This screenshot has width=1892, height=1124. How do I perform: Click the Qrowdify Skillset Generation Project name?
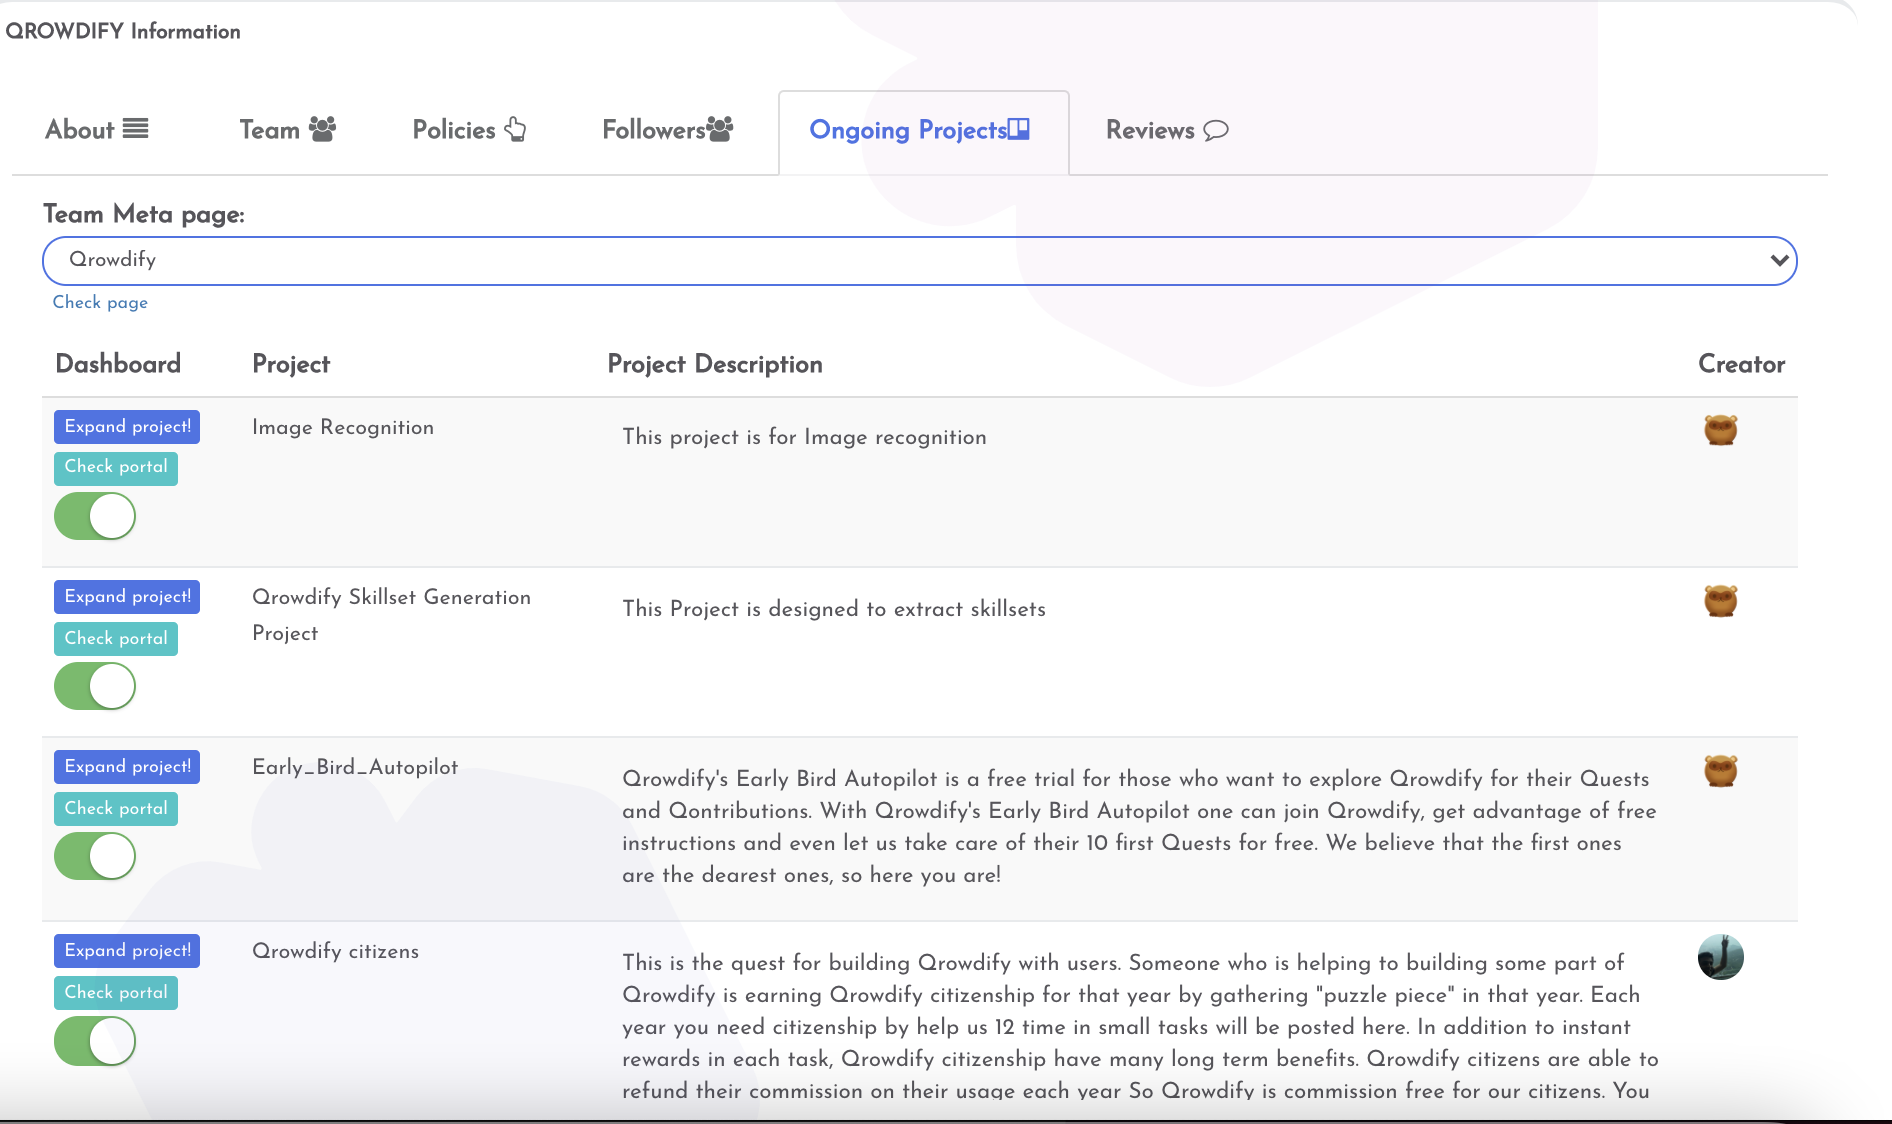tap(391, 615)
